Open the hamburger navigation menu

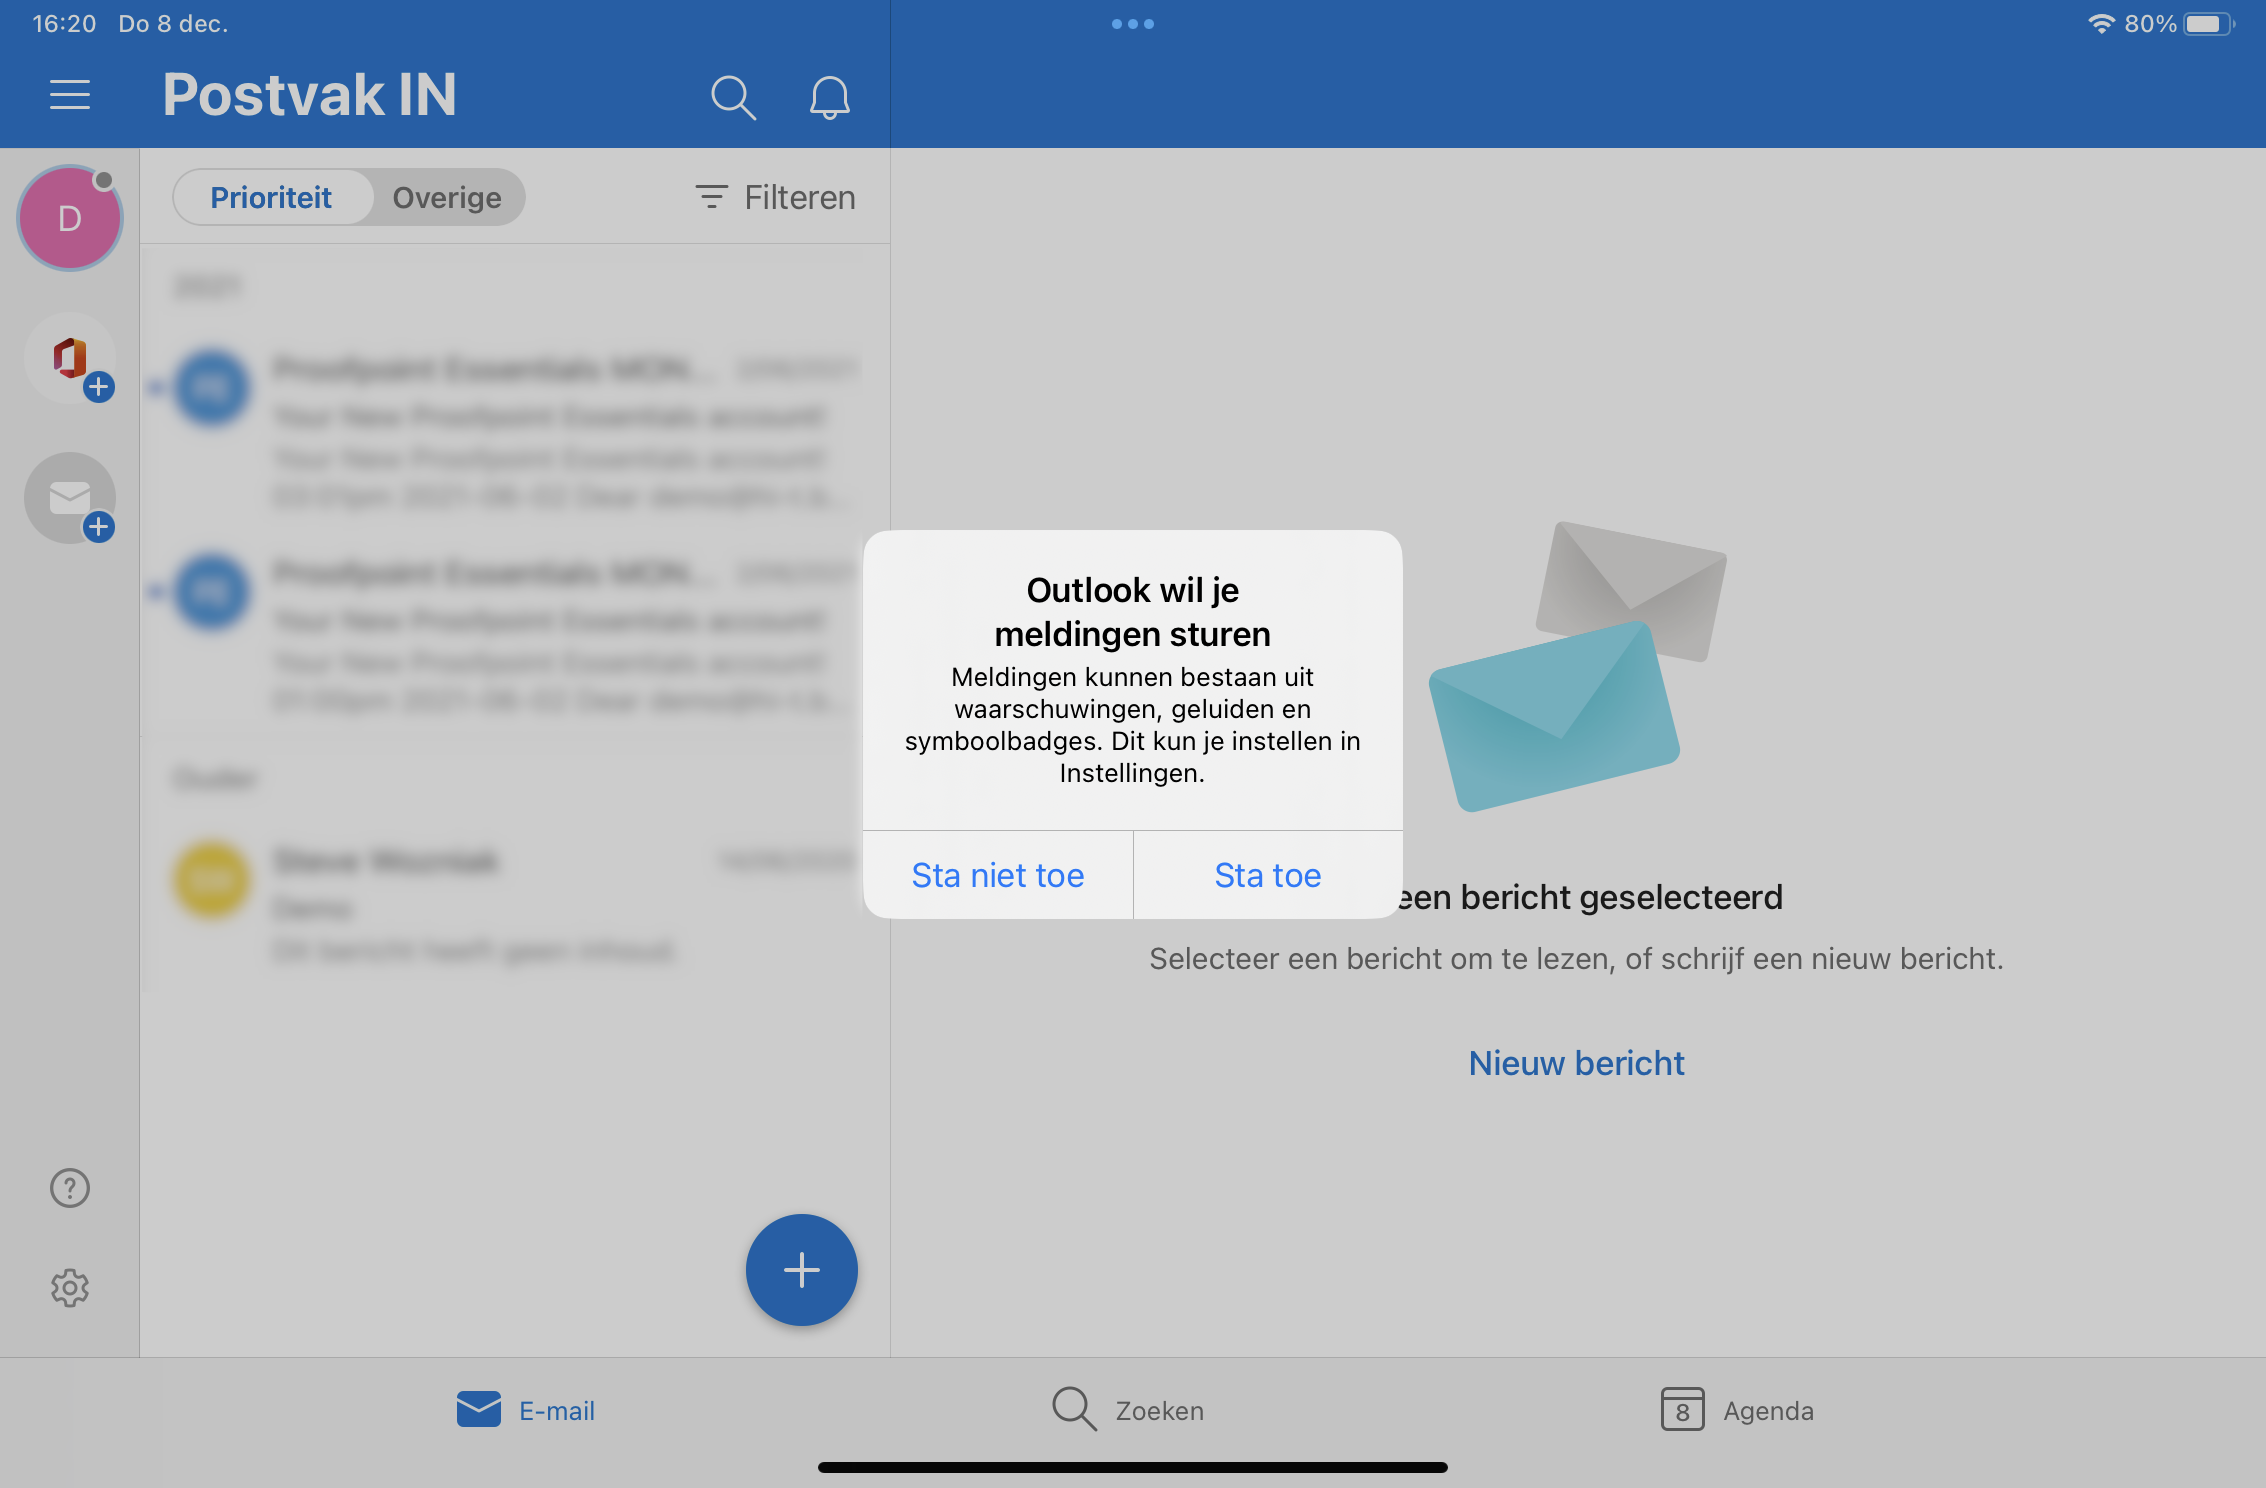(70, 96)
